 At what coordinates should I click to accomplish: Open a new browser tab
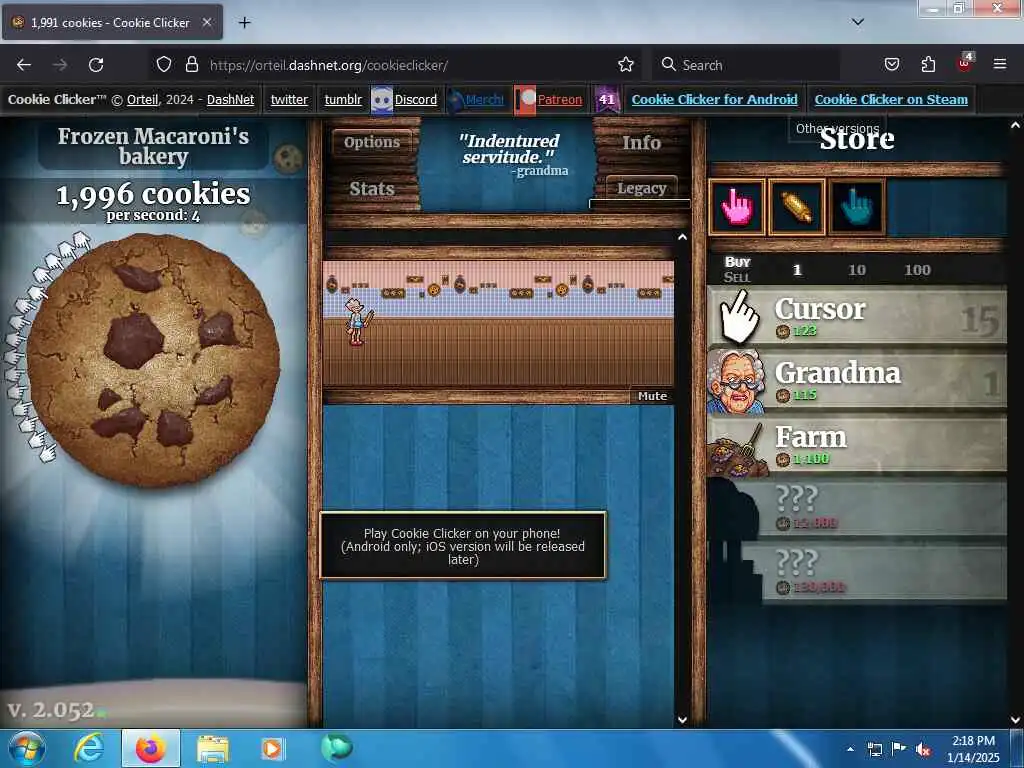[244, 23]
